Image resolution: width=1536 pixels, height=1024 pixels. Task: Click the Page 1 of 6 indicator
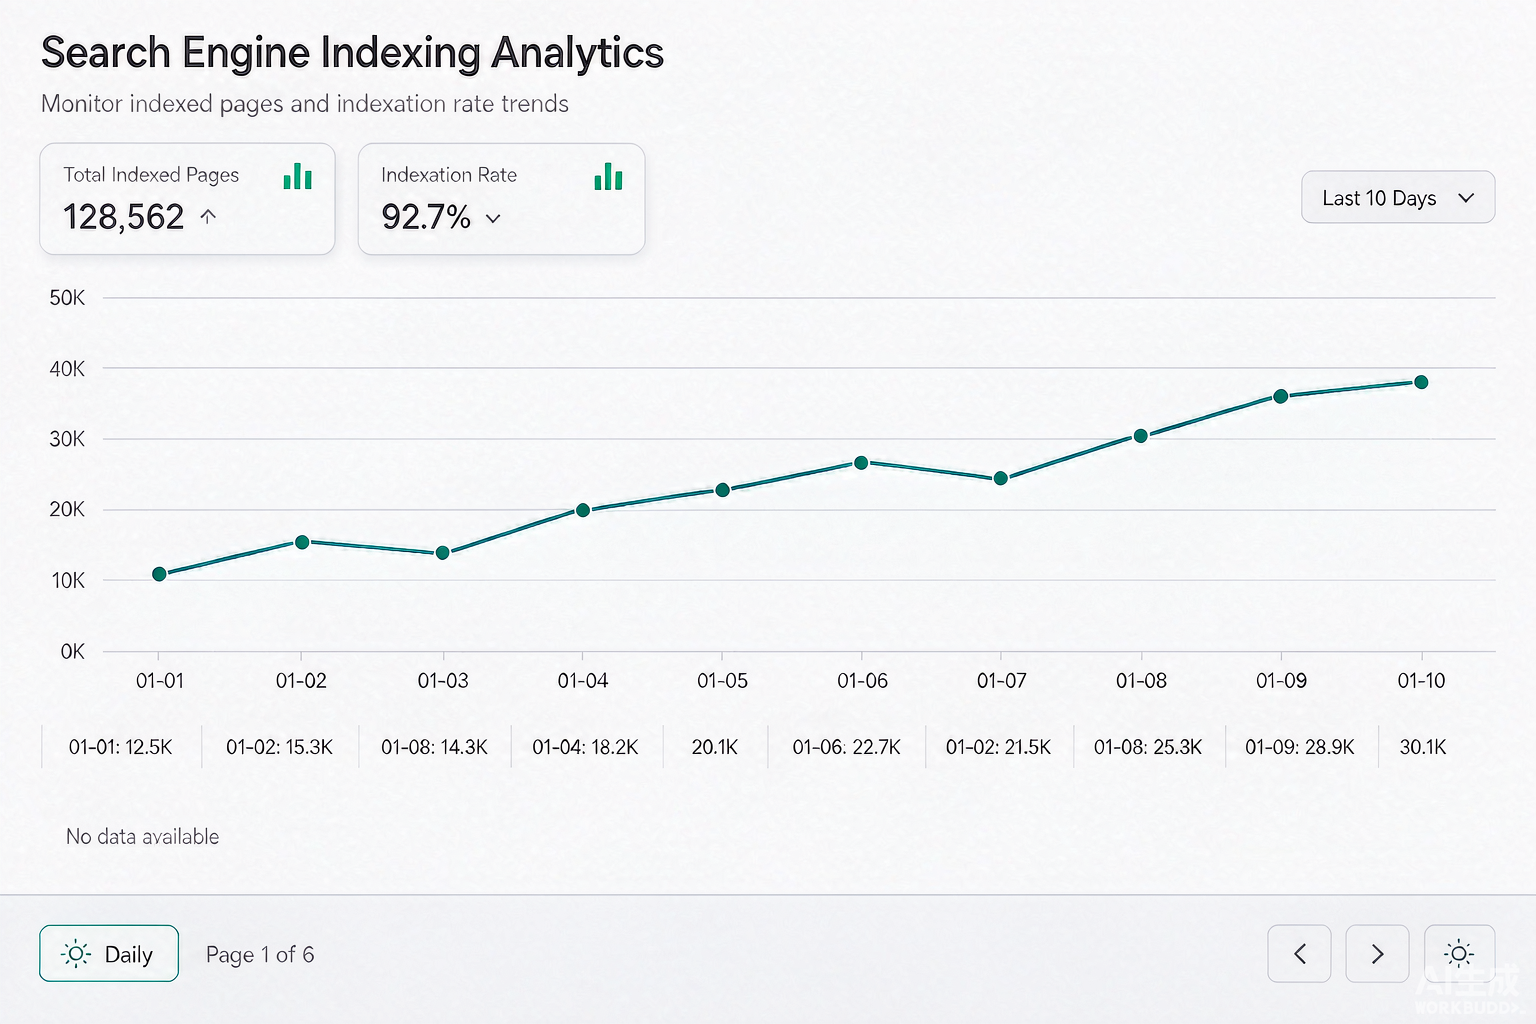tap(260, 955)
